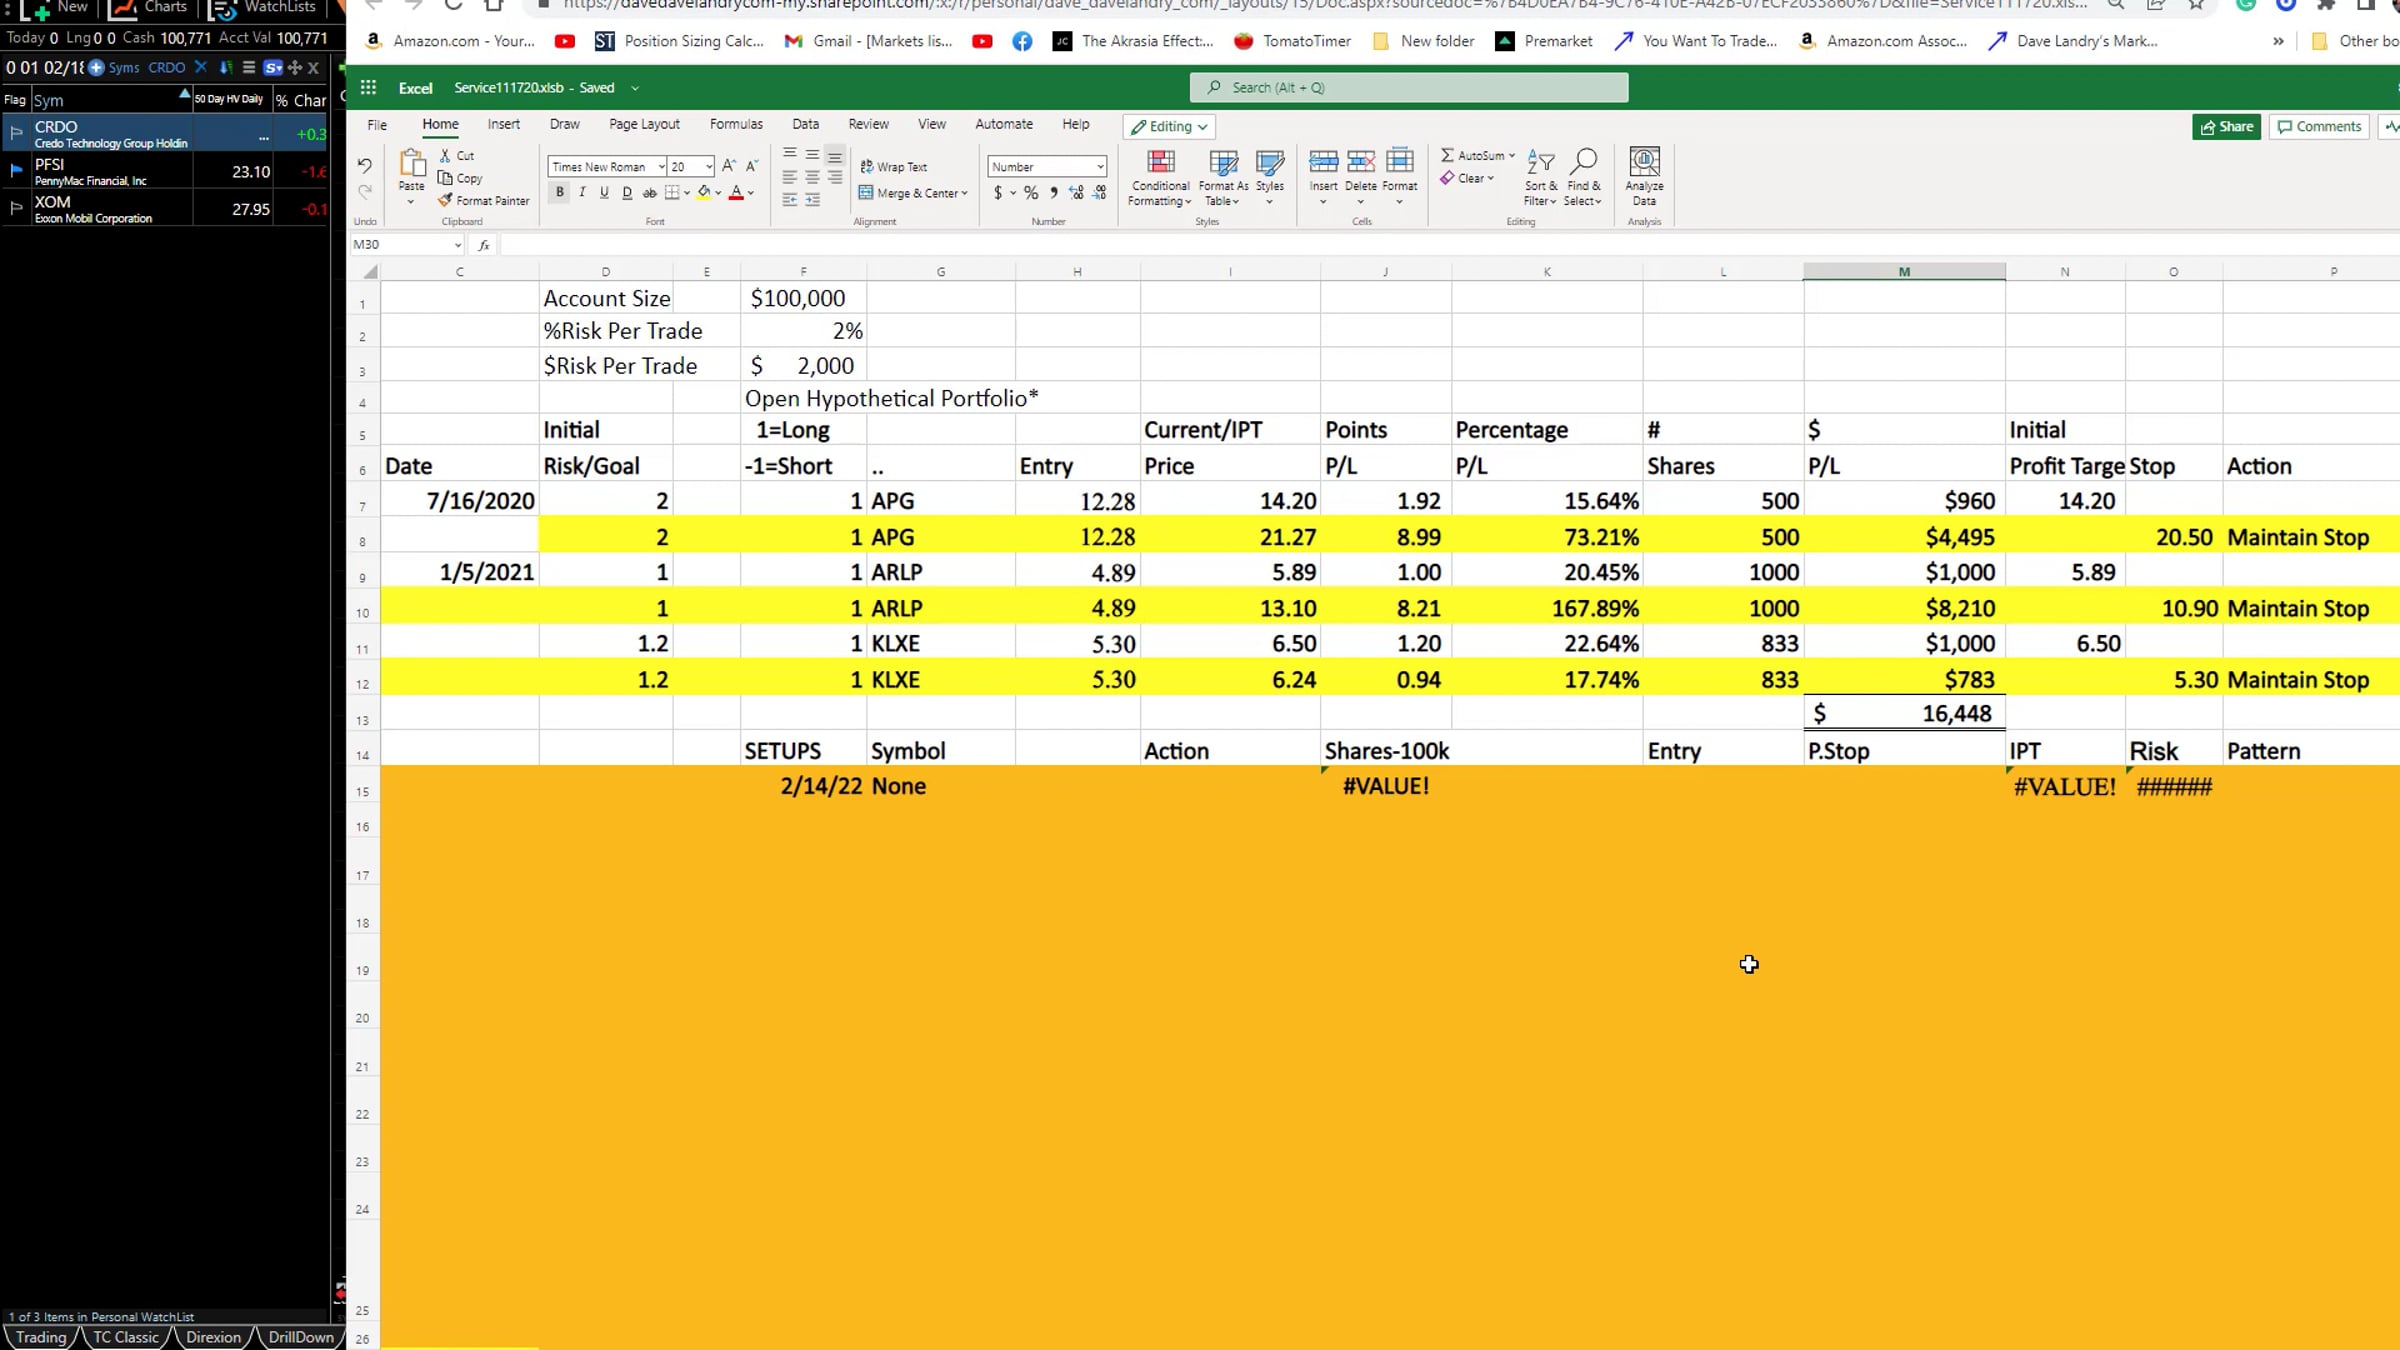Toggle Strikethrough formatting
Viewport: 2400px width, 1350px height.
[649, 193]
